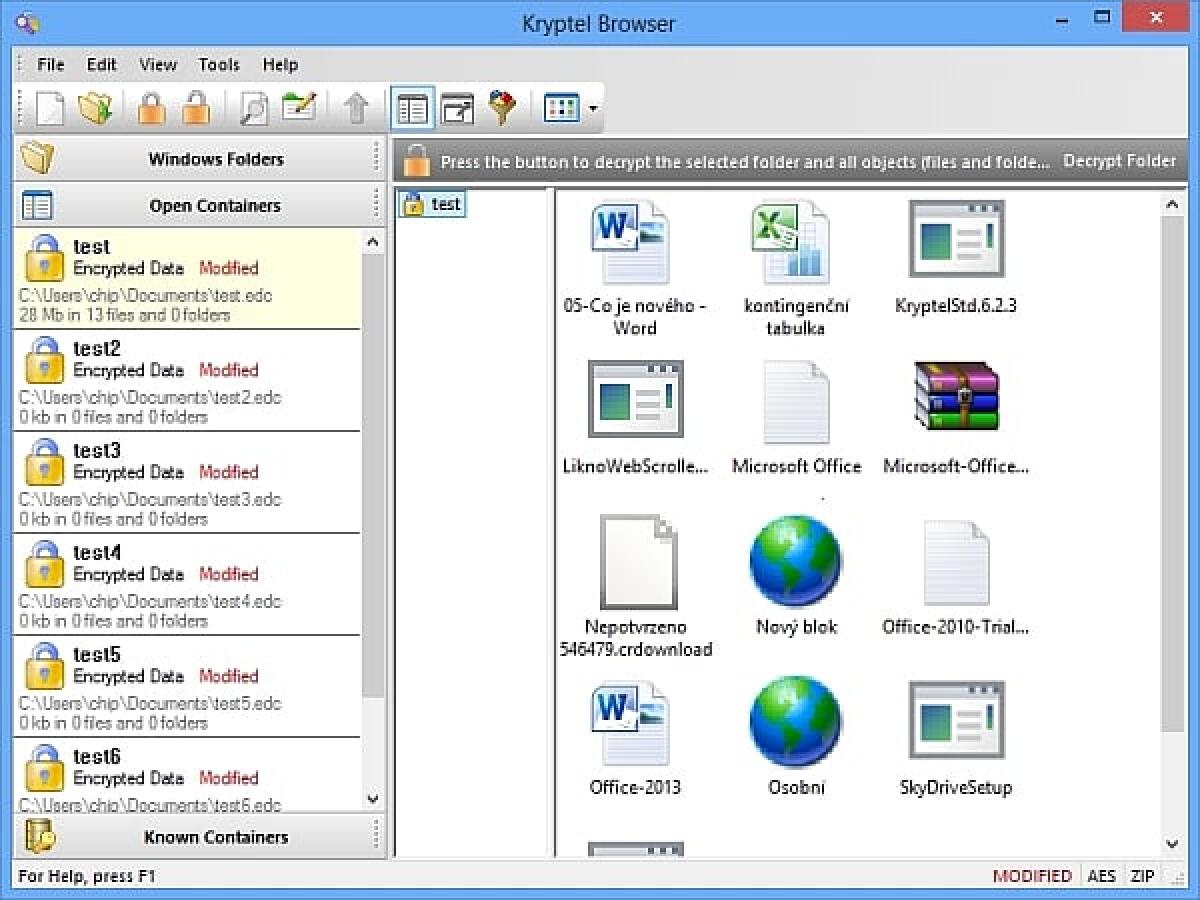Click the AES indicator in the status bar
This screenshot has height=900, width=1200.
1101,875
